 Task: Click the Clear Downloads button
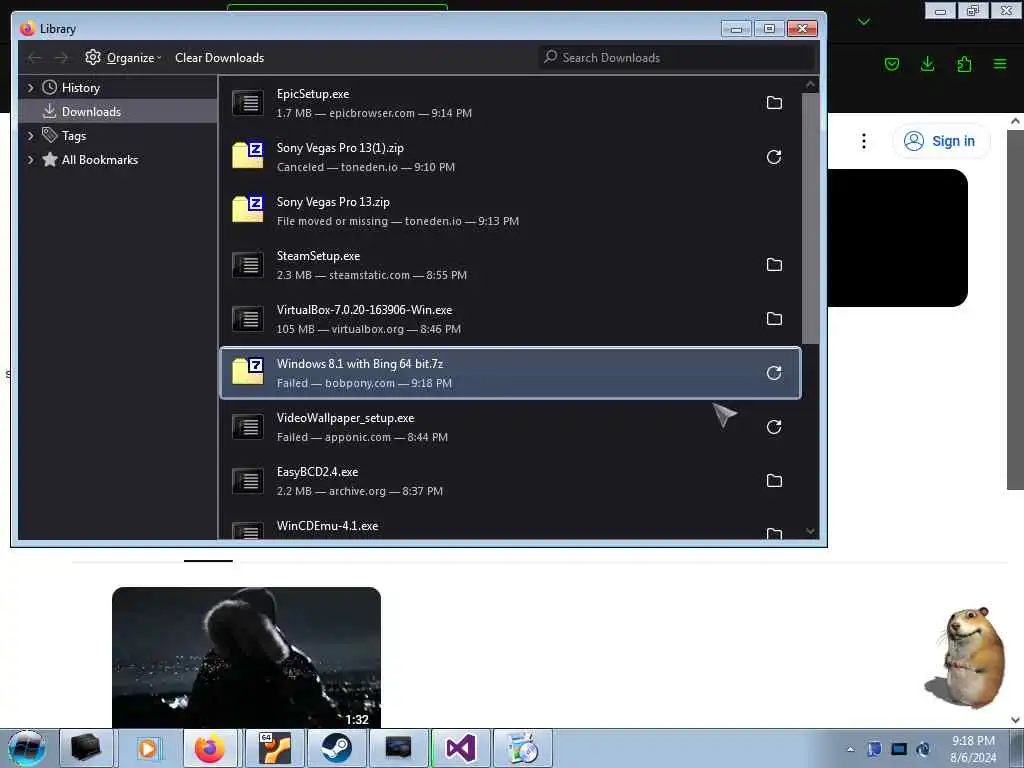tap(219, 58)
